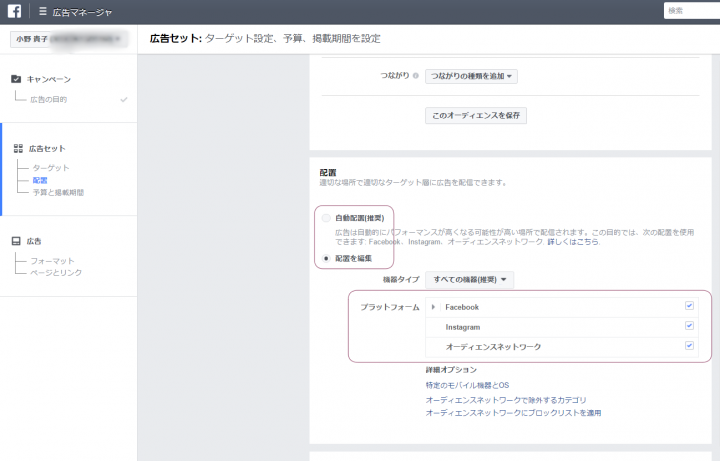Click the 詳細オプション label

click(451, 370)
